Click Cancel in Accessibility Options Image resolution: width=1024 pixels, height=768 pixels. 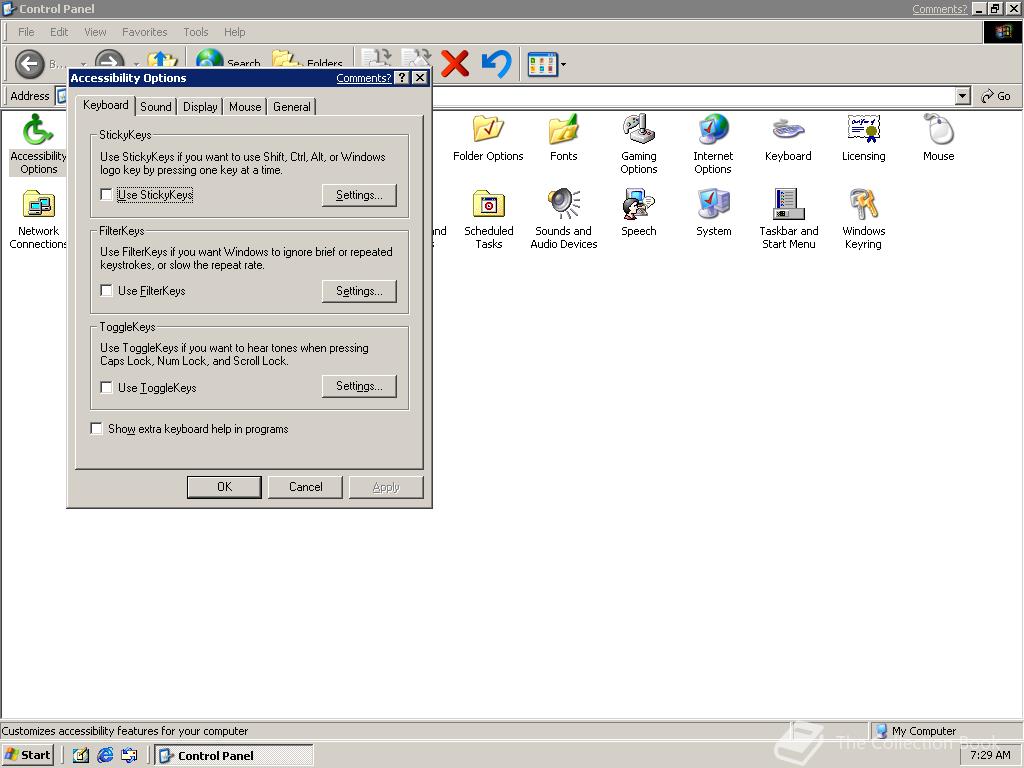coord(306,487)
